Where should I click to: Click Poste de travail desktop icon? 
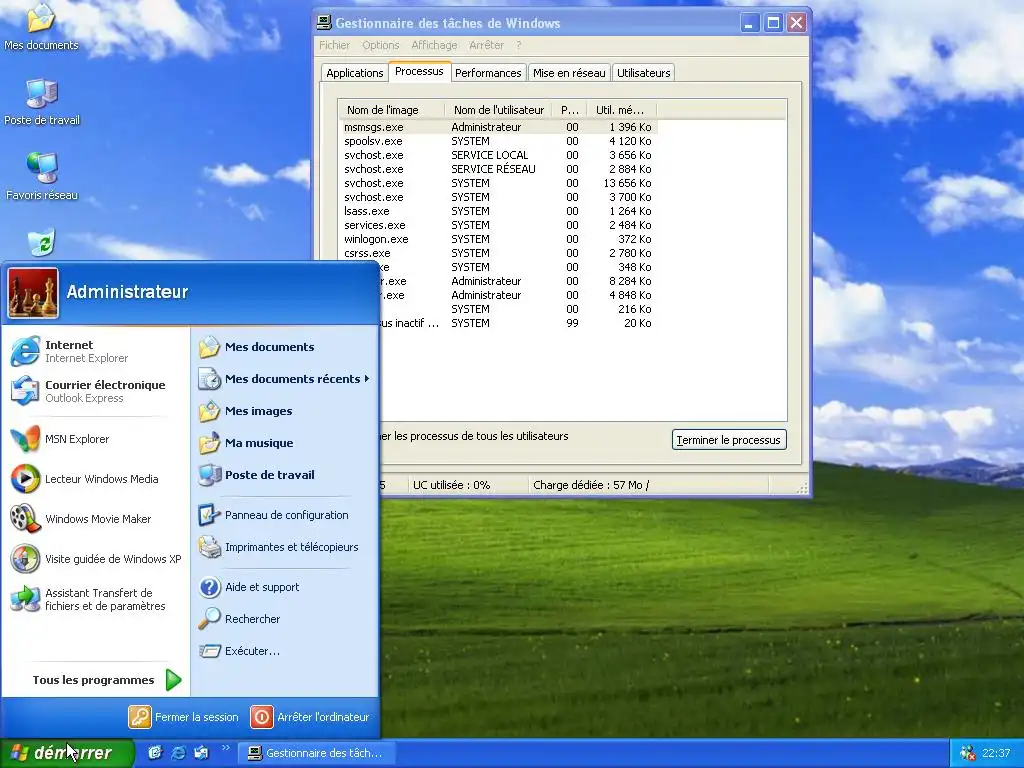[41, 103]
